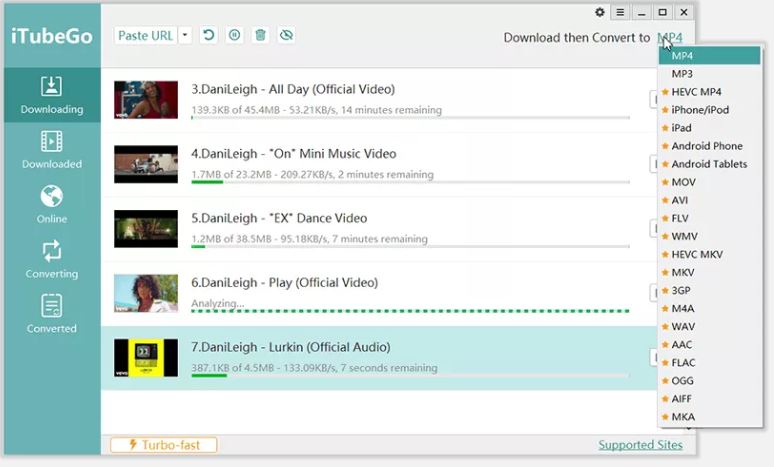Select WMV from the format list
774x467 pixels.
(x=709, y=236)
